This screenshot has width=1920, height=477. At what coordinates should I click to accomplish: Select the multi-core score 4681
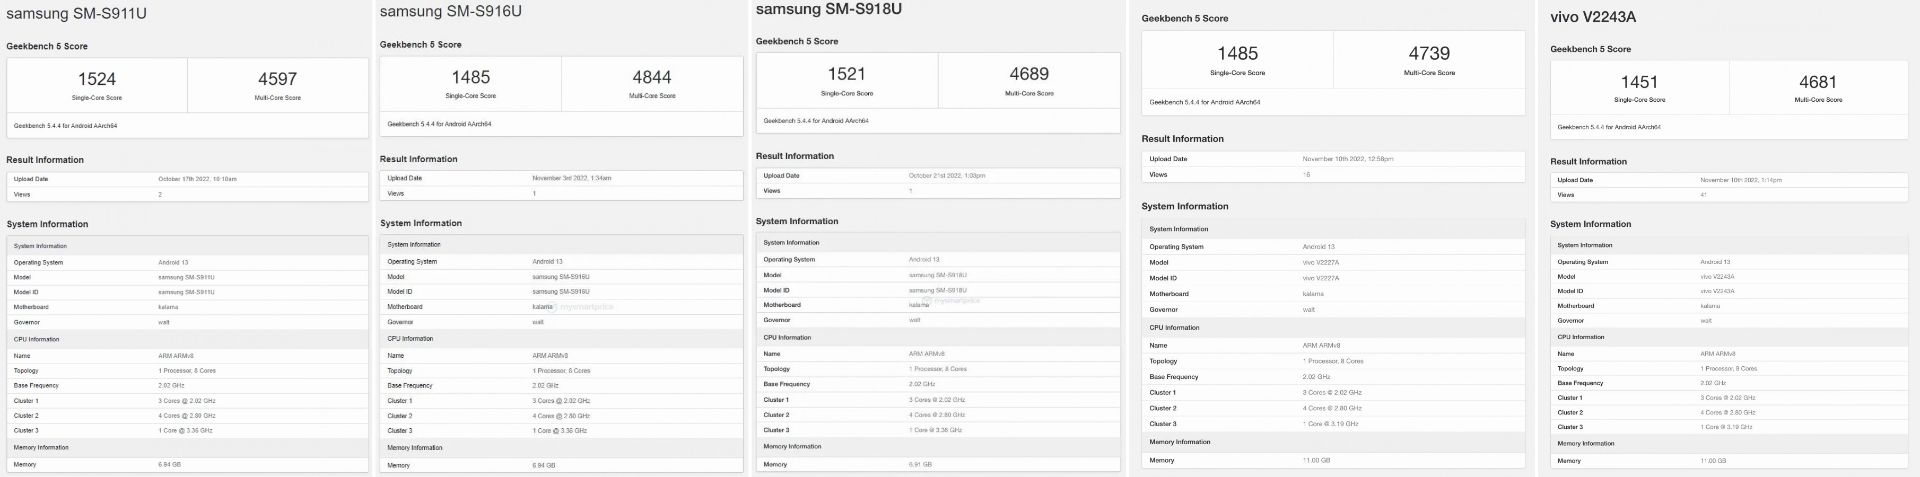tap(1818, 82)
